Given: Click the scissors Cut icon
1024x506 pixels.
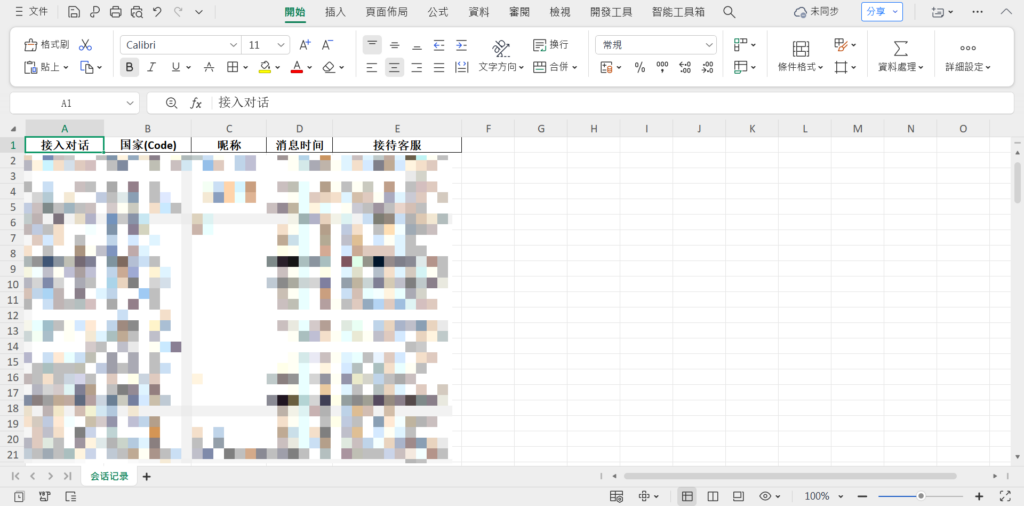Looking at the screenshot, I should click(x=85, y=45).
